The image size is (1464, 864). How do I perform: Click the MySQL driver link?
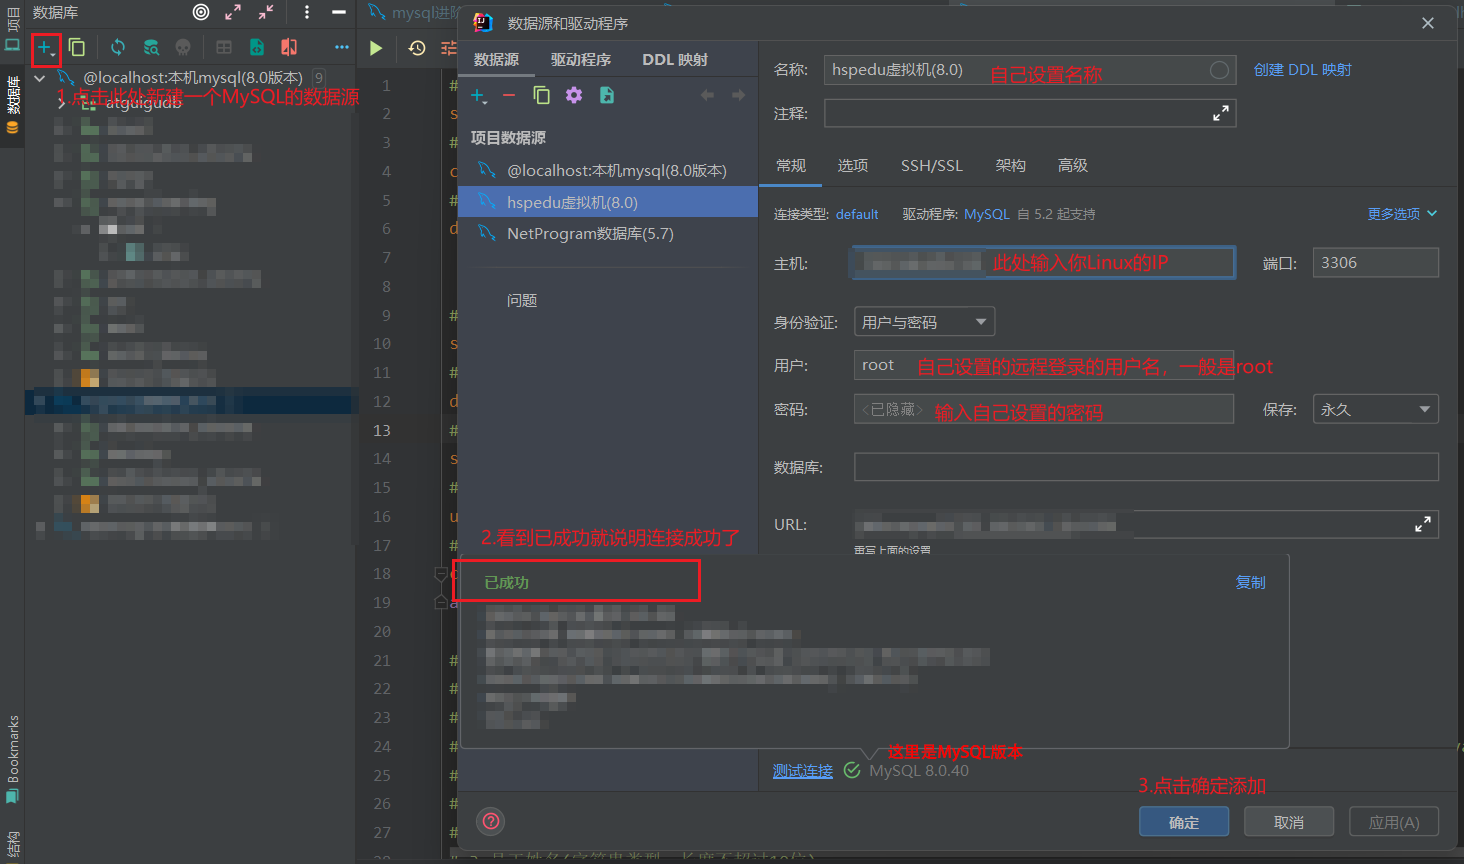[987, 214]
